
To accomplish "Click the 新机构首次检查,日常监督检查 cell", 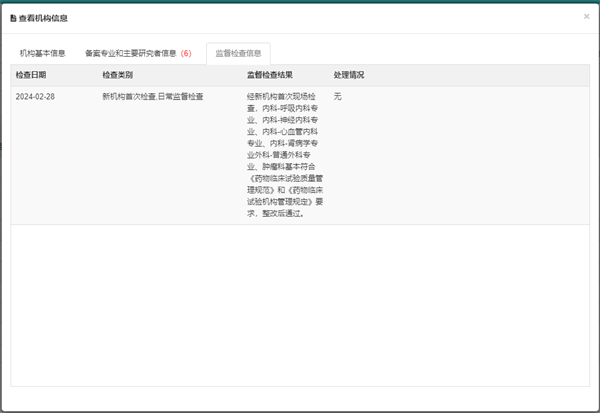I will (153, 96).
